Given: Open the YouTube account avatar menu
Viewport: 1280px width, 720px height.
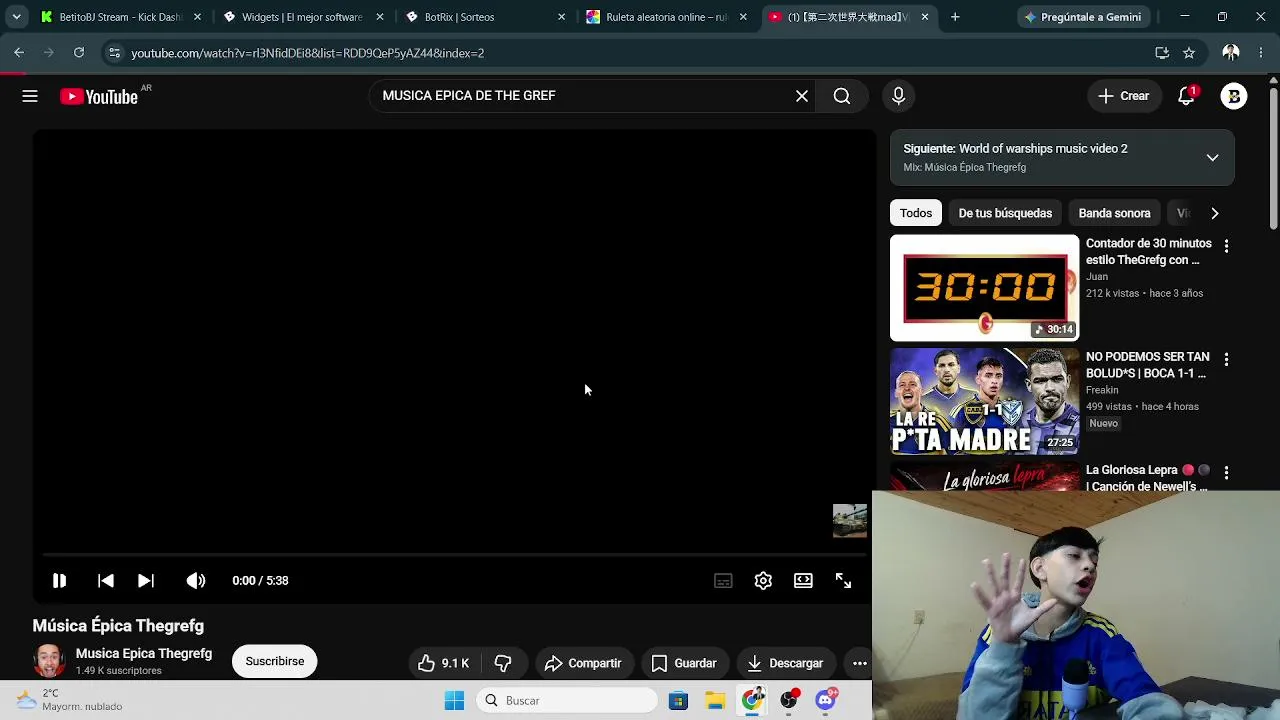Looking at the screenshot, I should click(1234, 96).
